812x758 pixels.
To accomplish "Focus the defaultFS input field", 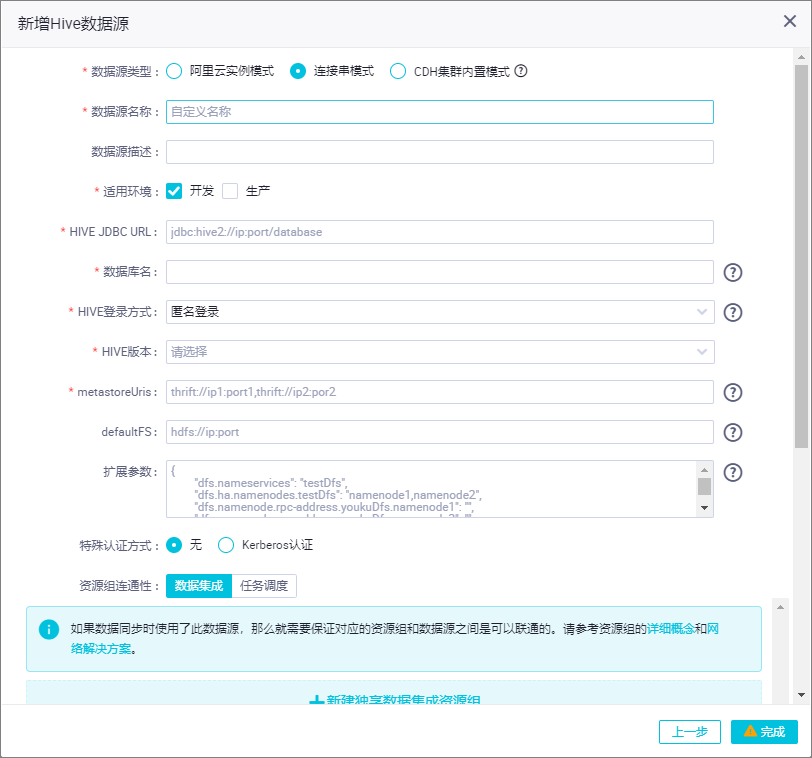I will 440,432.
